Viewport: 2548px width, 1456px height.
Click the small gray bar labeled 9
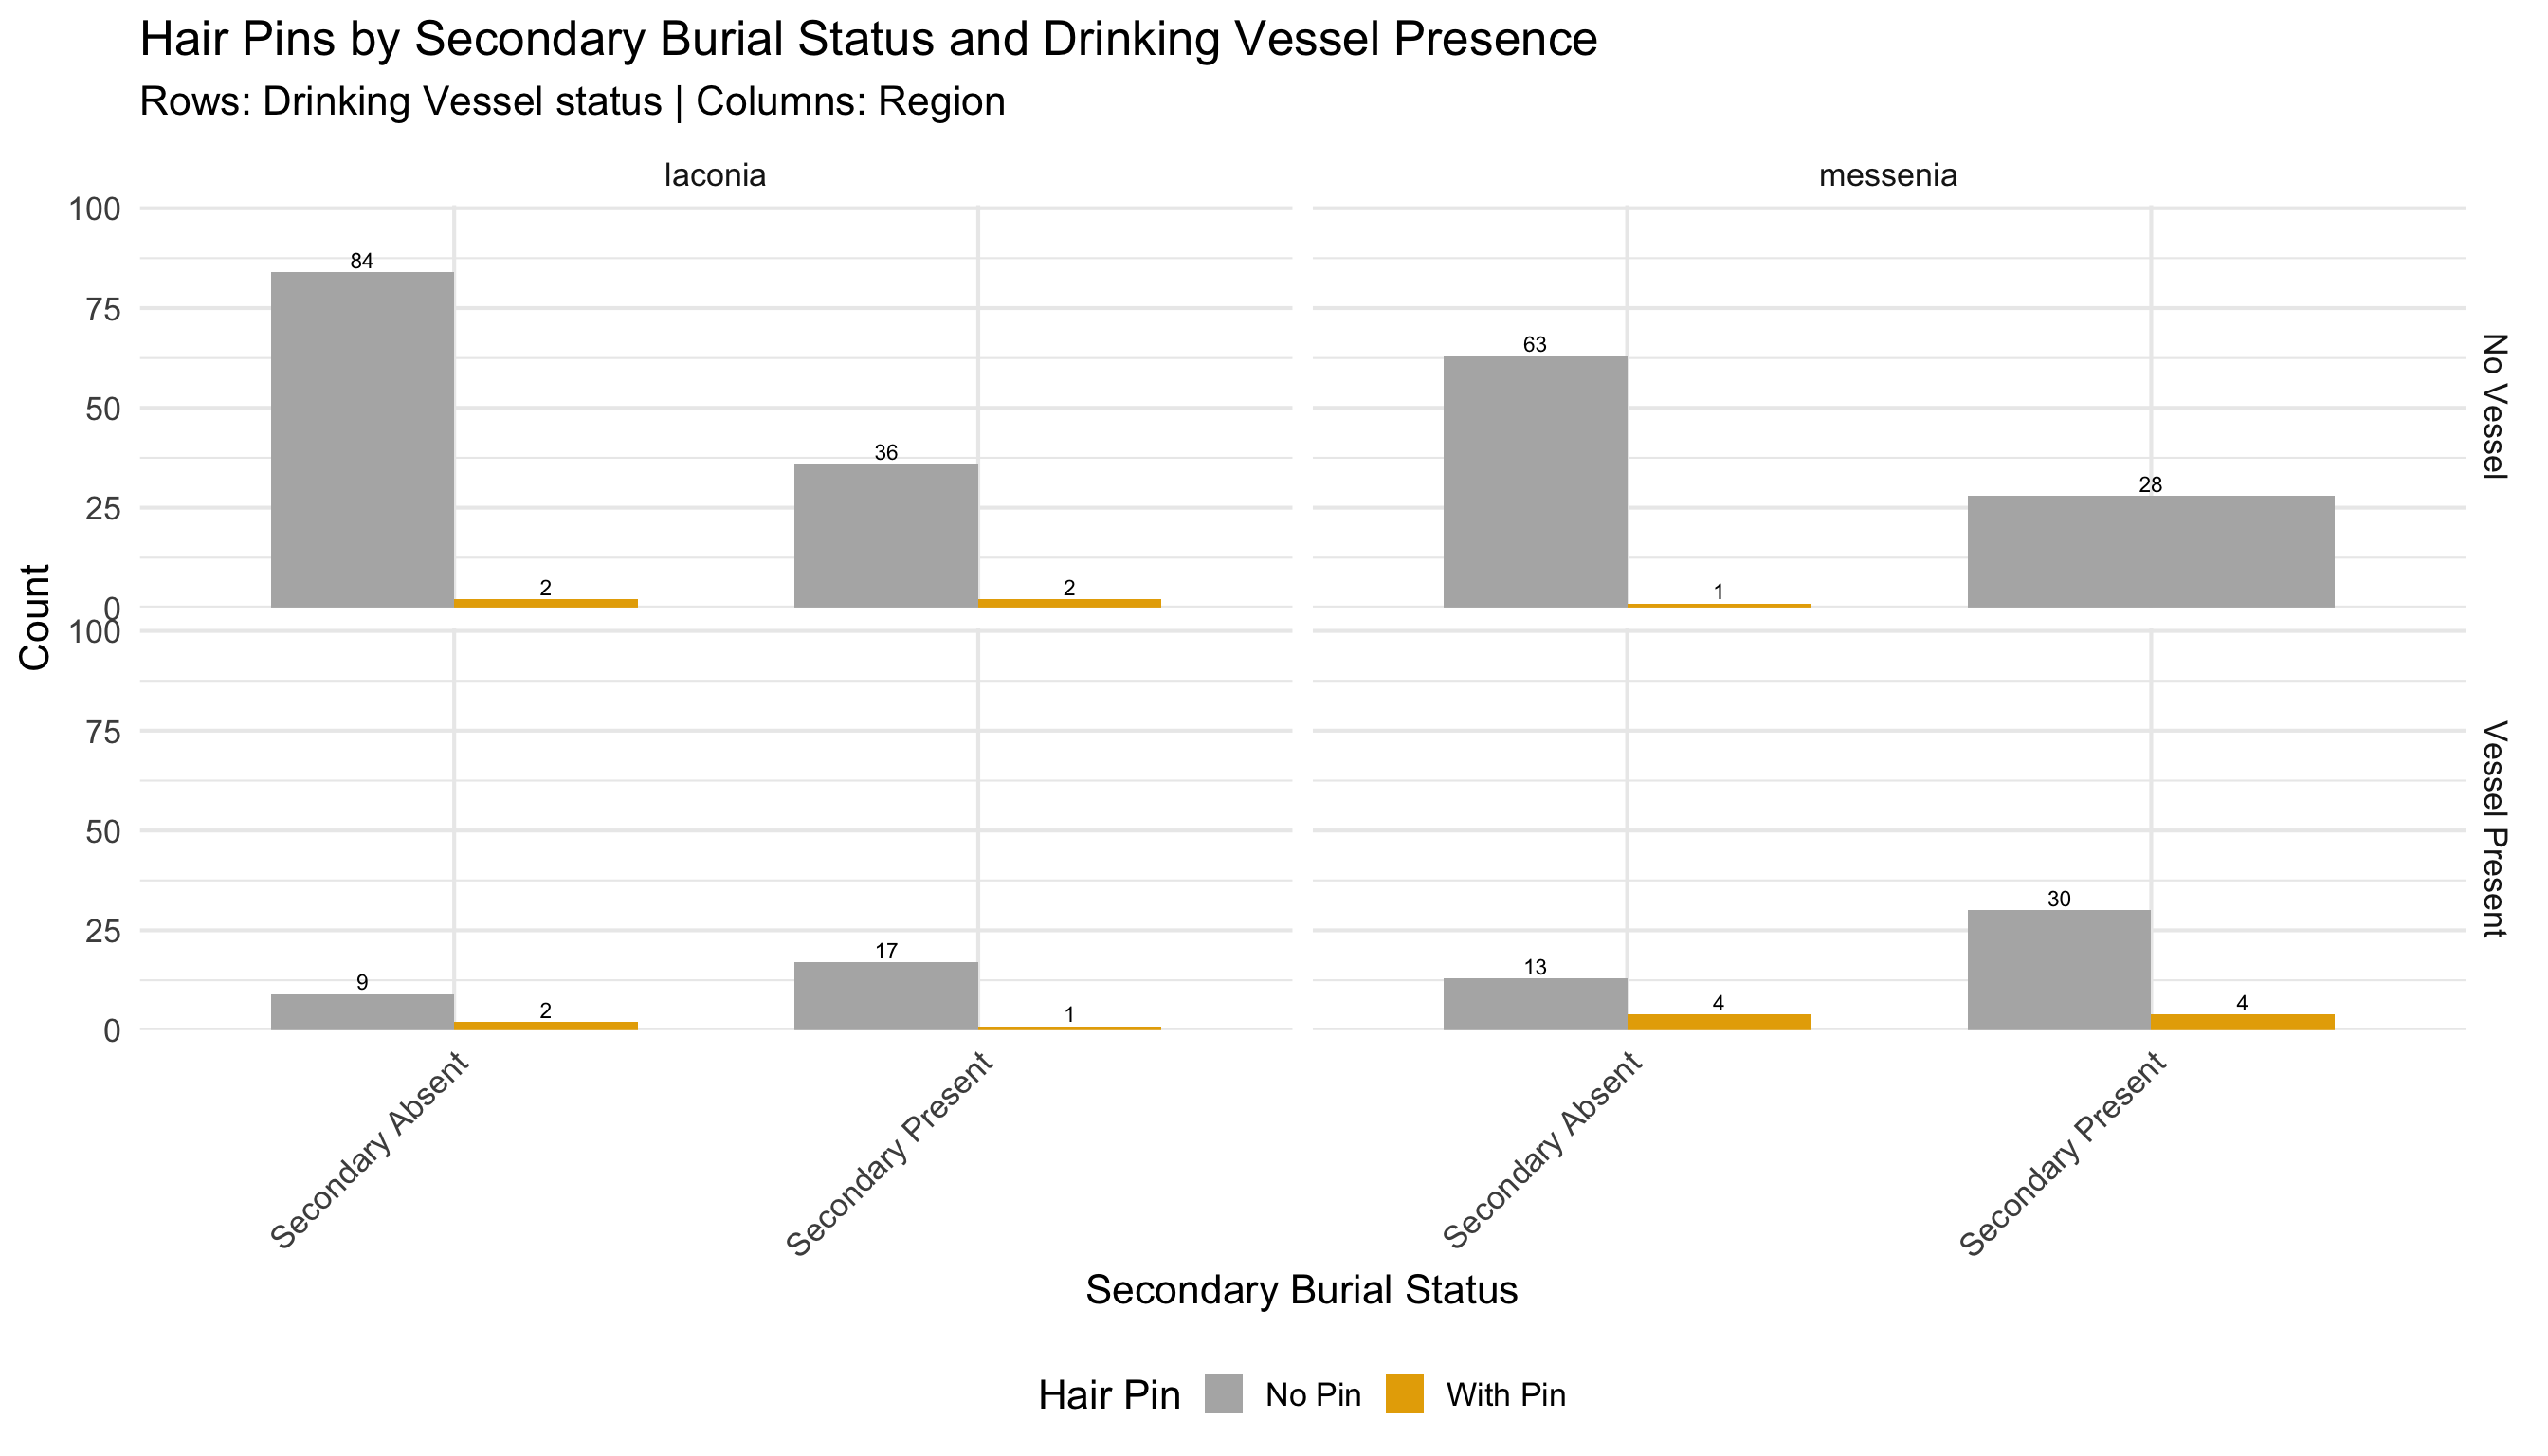362,1011
